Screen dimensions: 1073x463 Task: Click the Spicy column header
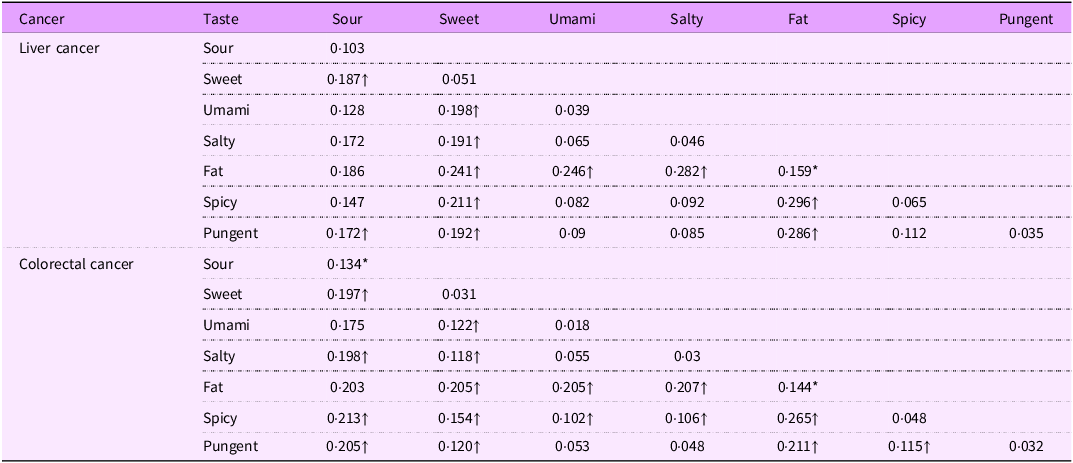coord(908,18)
